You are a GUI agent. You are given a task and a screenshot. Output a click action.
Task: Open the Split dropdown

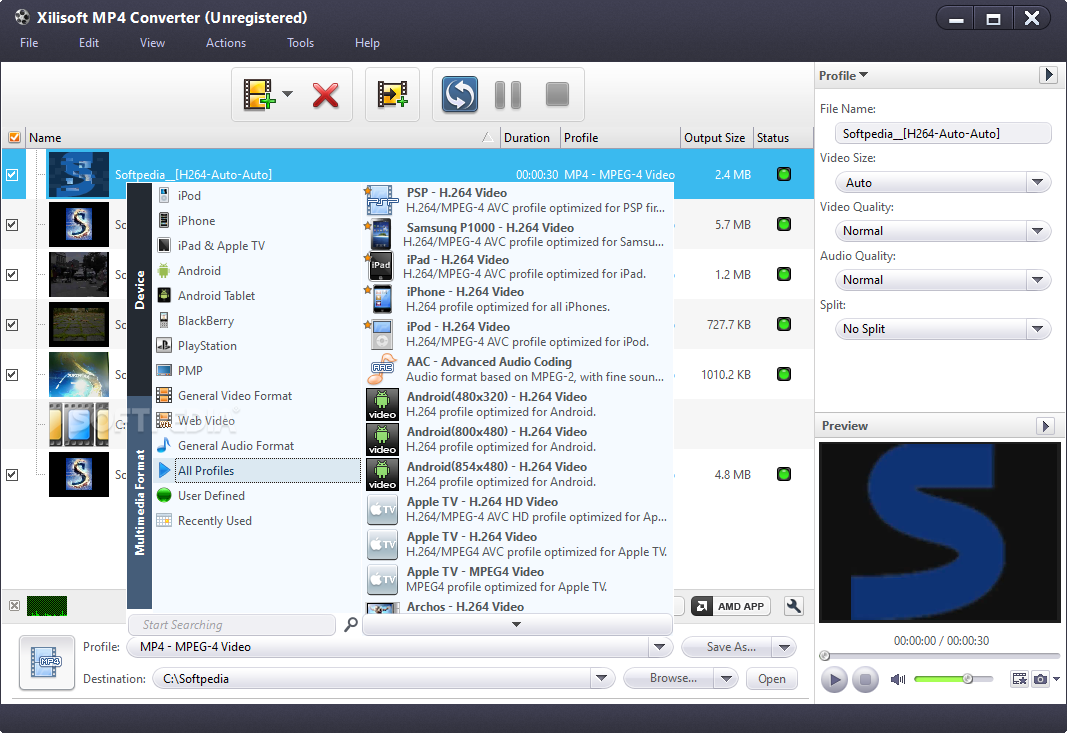click(x=1037, y=329)
